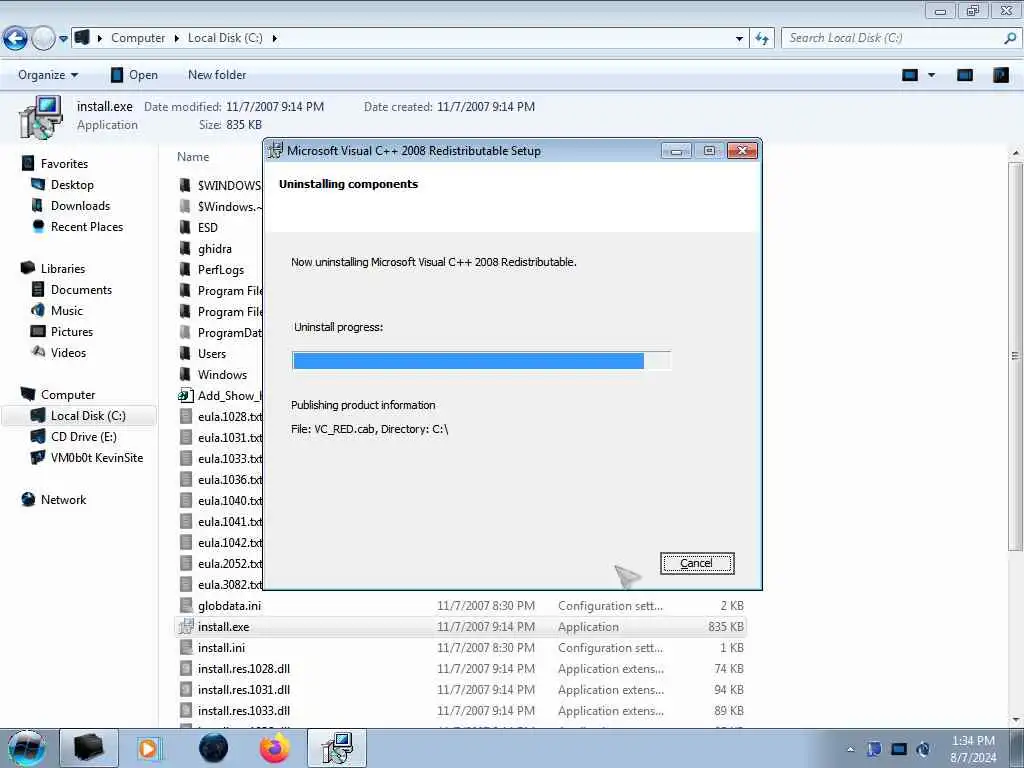Select install.res.1031.dll file

[244, 689]
